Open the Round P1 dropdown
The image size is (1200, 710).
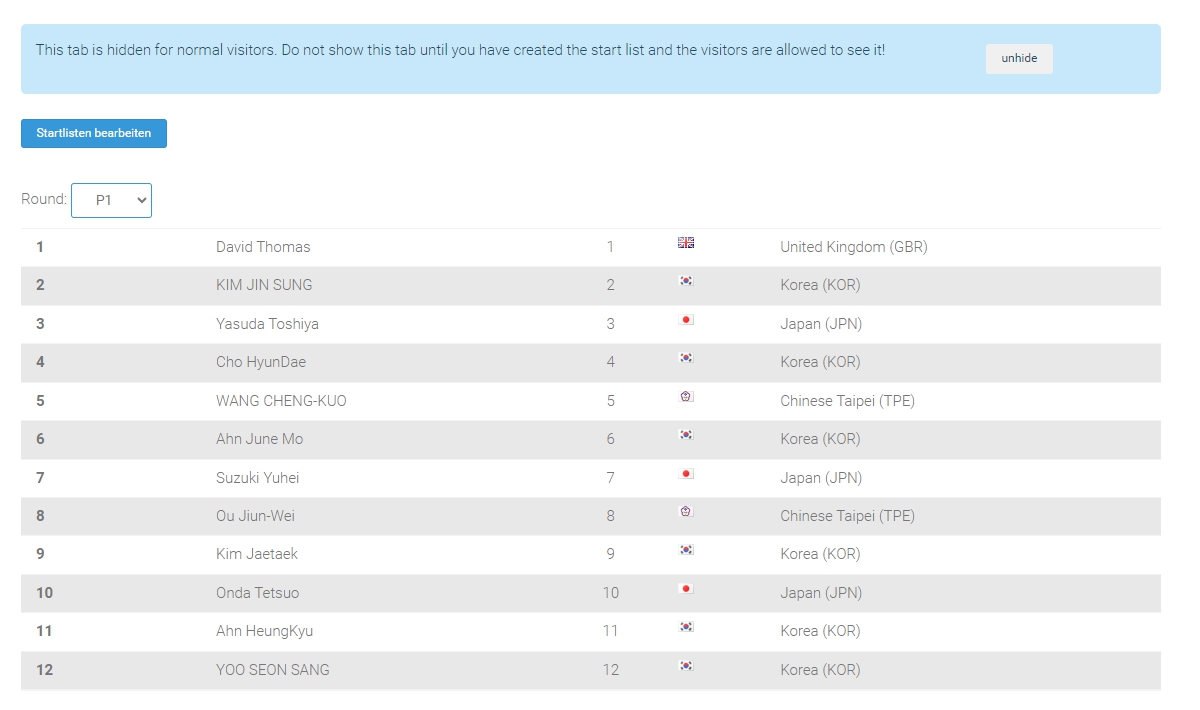(x=111, y=200)
